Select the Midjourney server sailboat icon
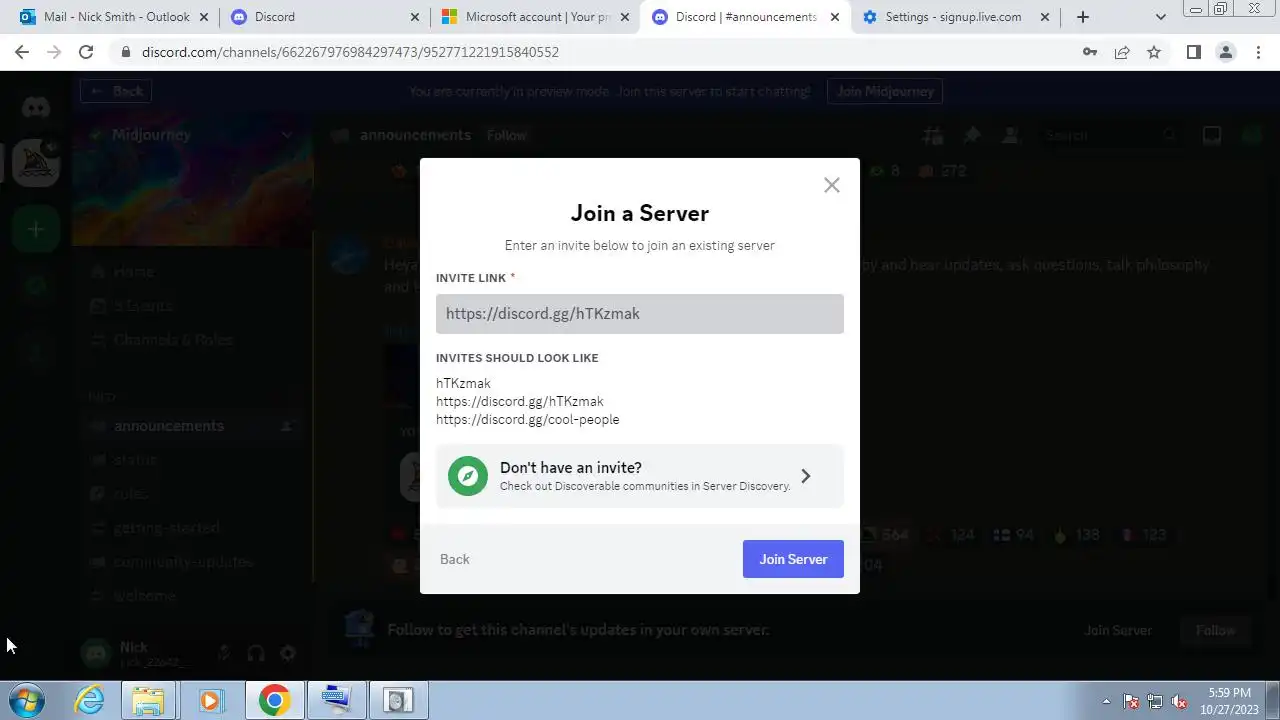Image resolution: width=1280 pixels, height=720 pixels. tap(36, 162)
